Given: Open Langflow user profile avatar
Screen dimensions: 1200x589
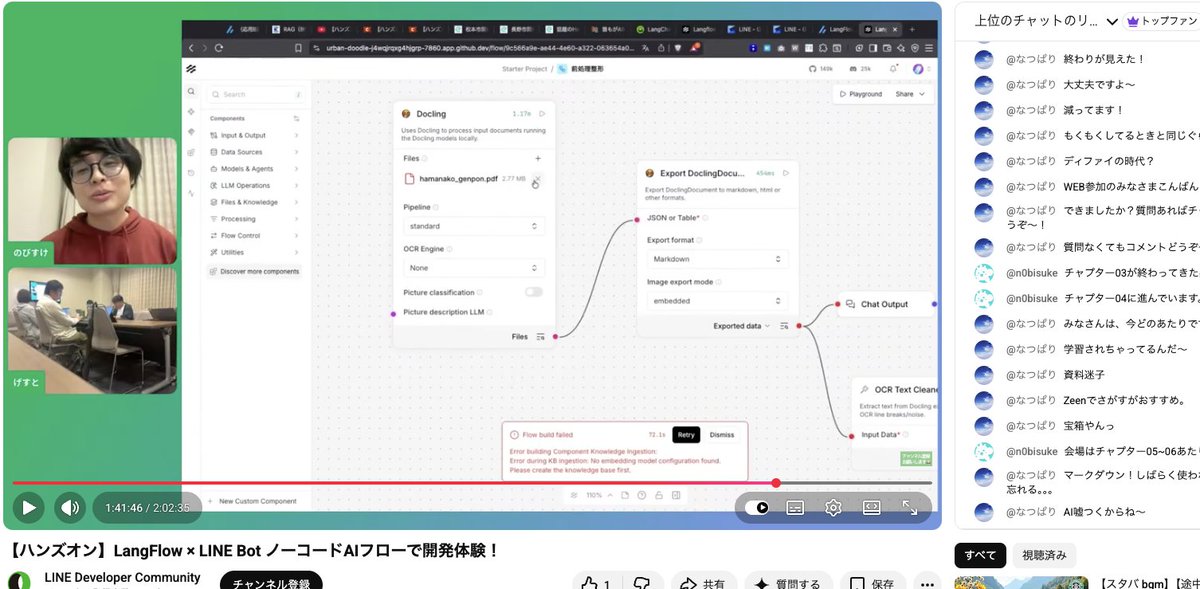Looking at the screenshot, I should (918, 68).
